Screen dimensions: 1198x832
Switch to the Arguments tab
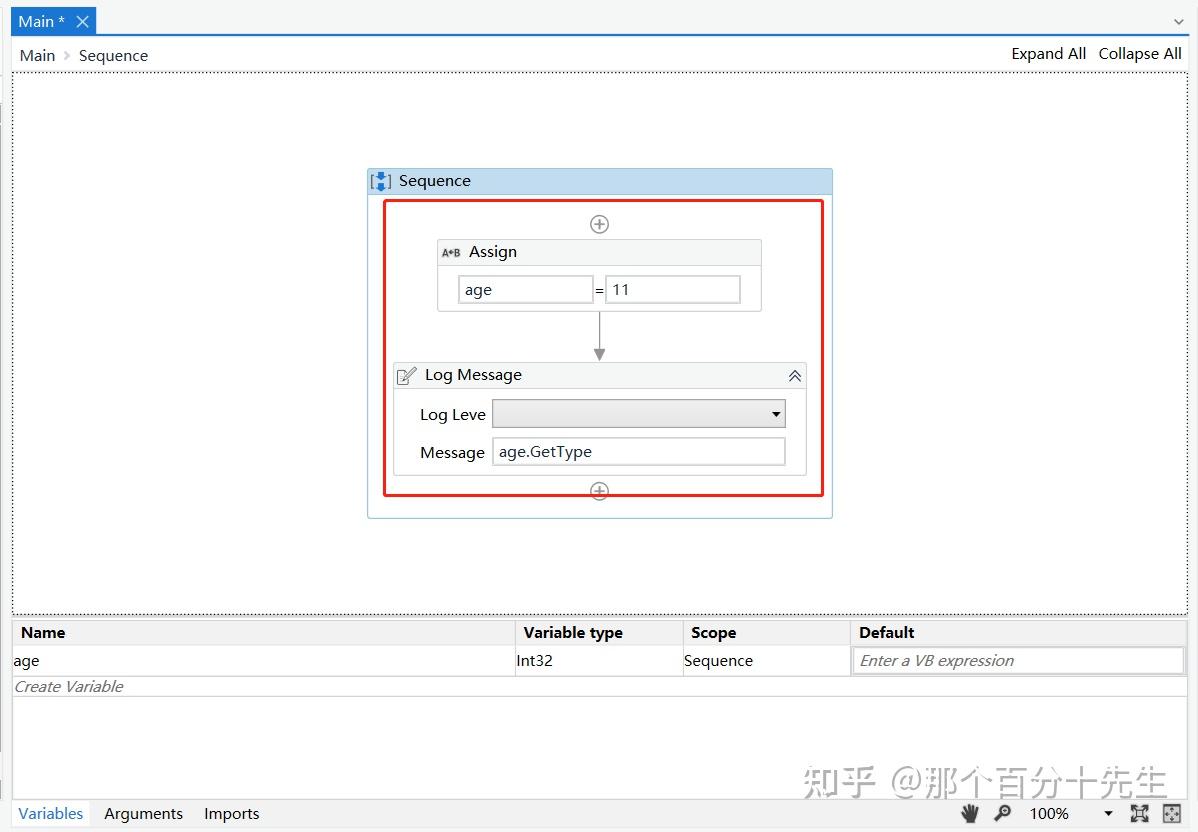click(x=143, y=813)
